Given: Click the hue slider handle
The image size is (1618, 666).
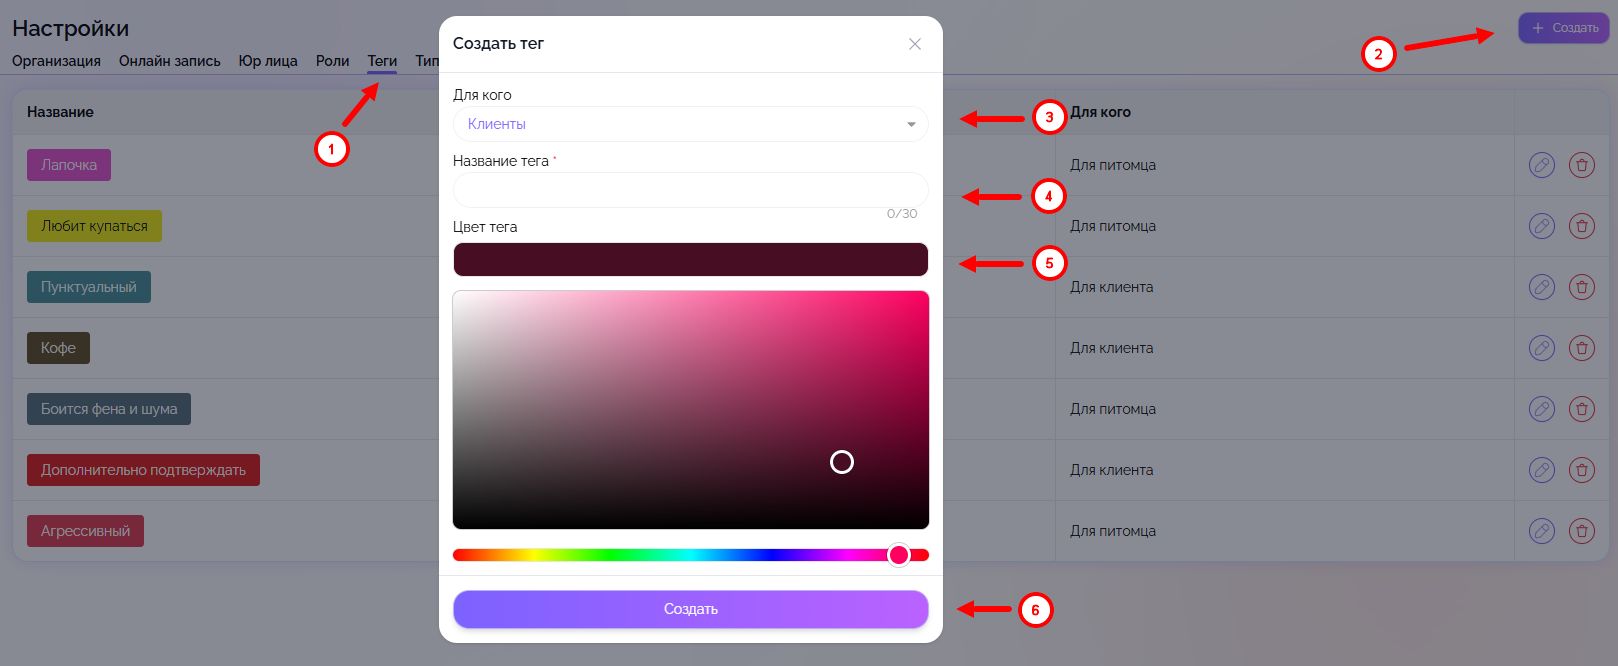Looking at the screenshot, I should pyautogui.click(x=899, y=555).
